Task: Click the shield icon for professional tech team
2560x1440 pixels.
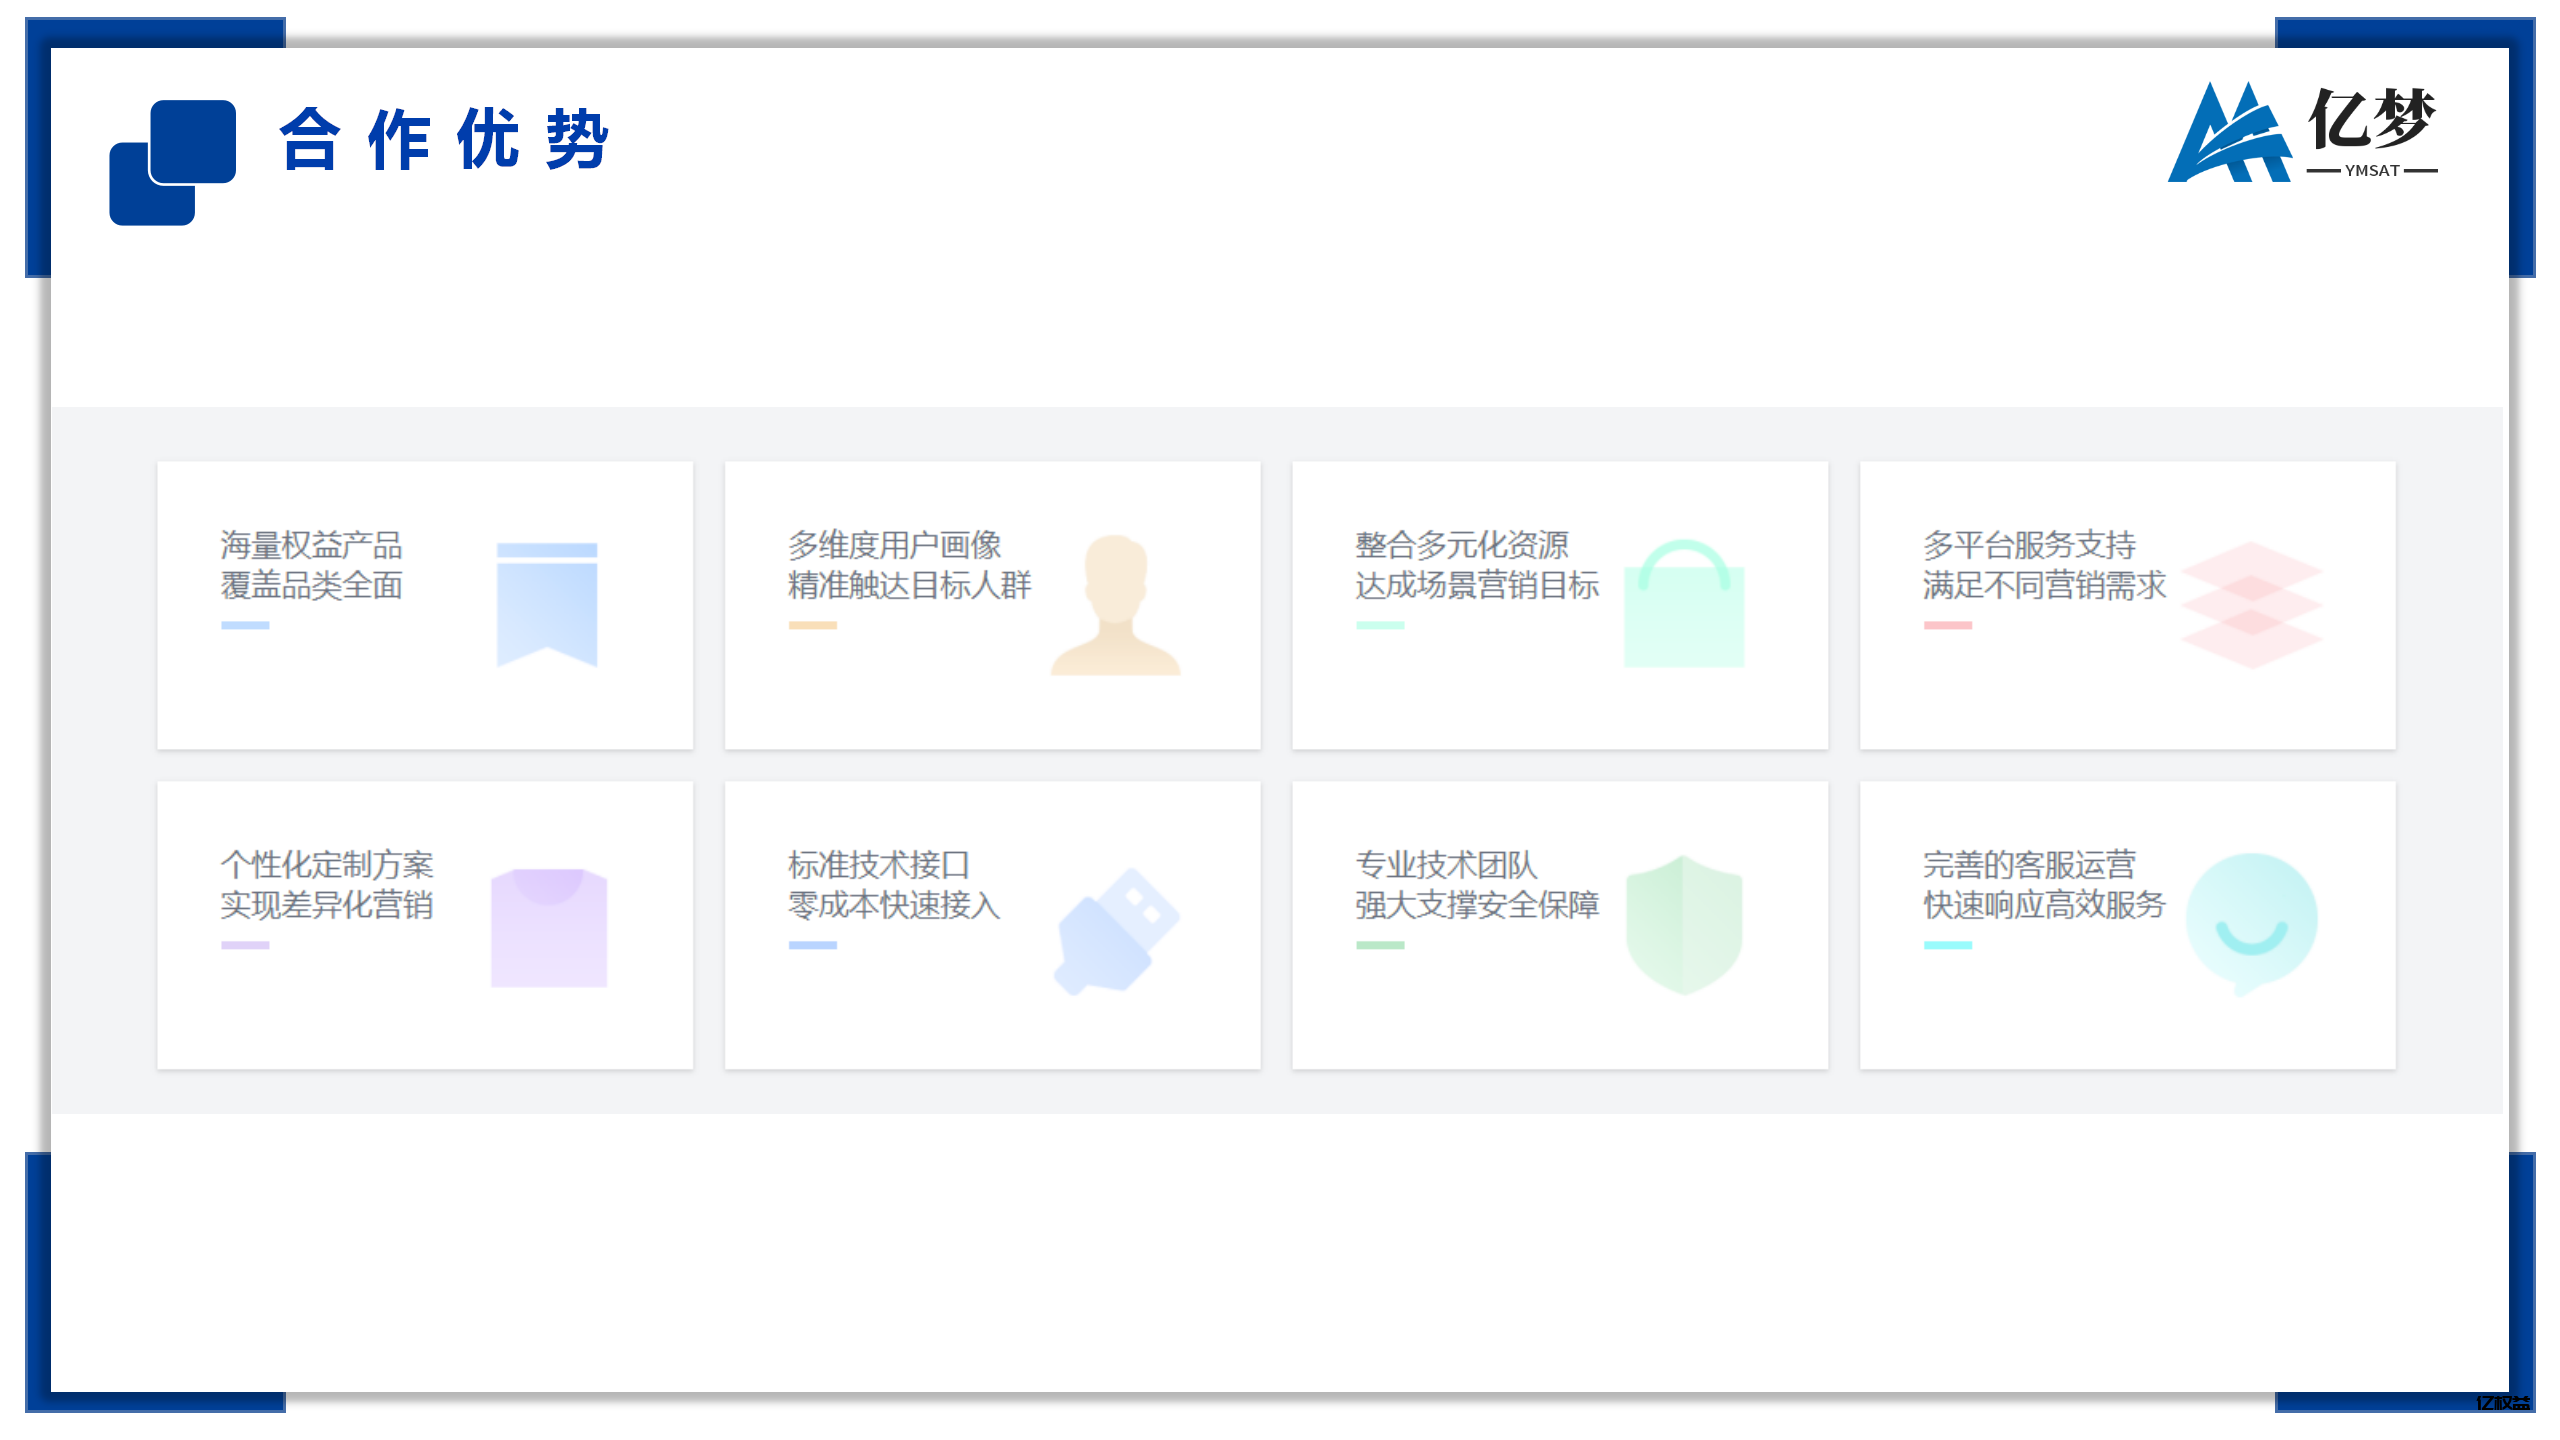Action: (x=1683, y=925)
